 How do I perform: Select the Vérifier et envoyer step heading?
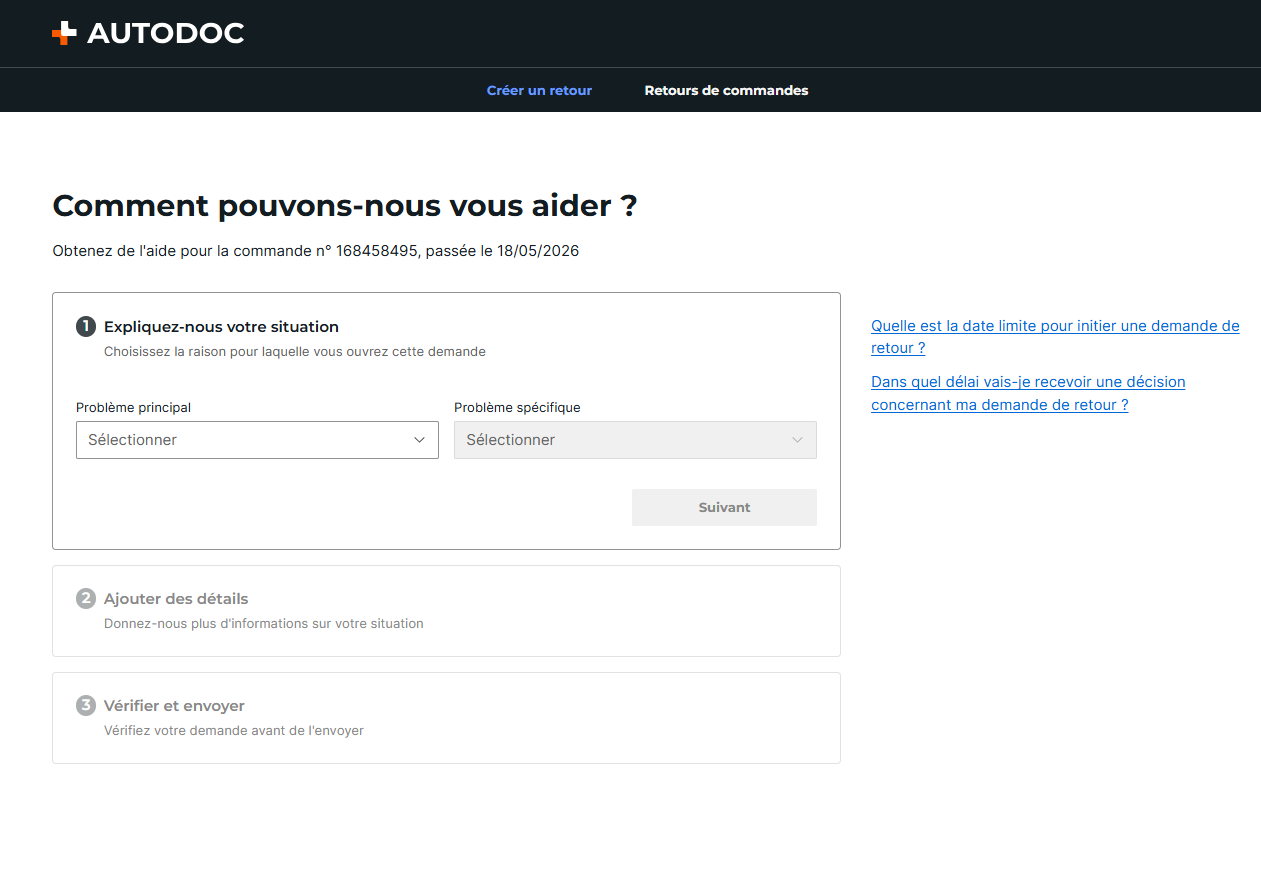tap(174, 706)
